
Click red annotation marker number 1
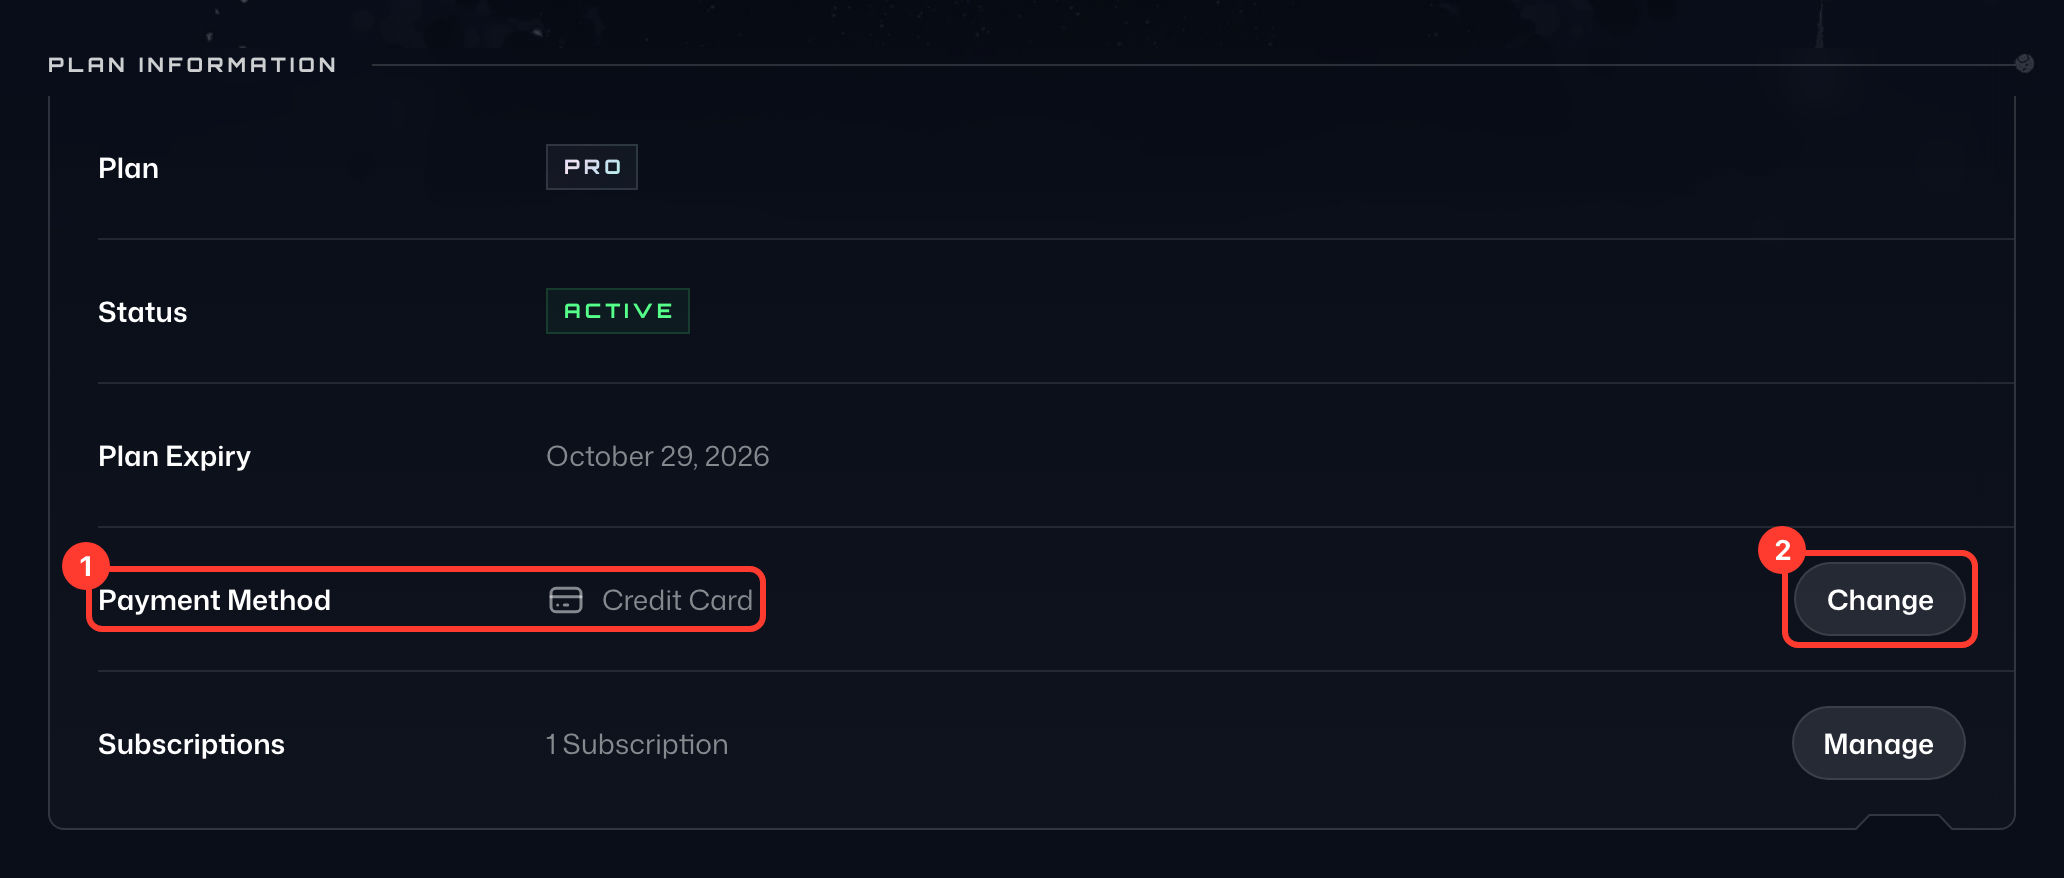[x=86, y=566]
